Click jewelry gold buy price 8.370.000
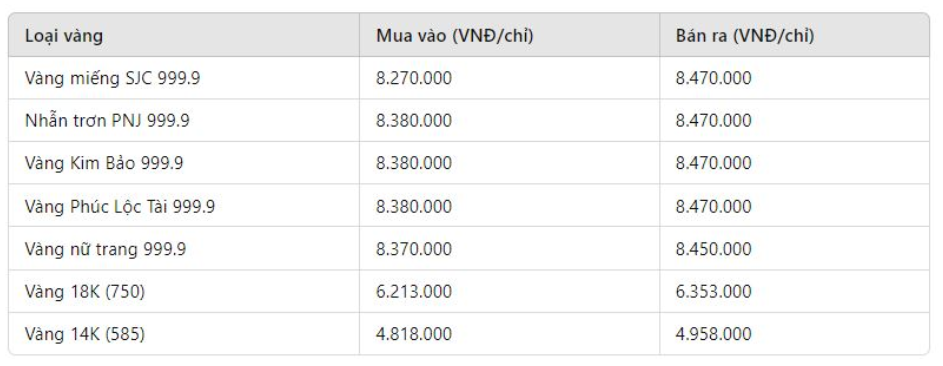The width and height of the screenshot is (943, 366). click(414, 248)
